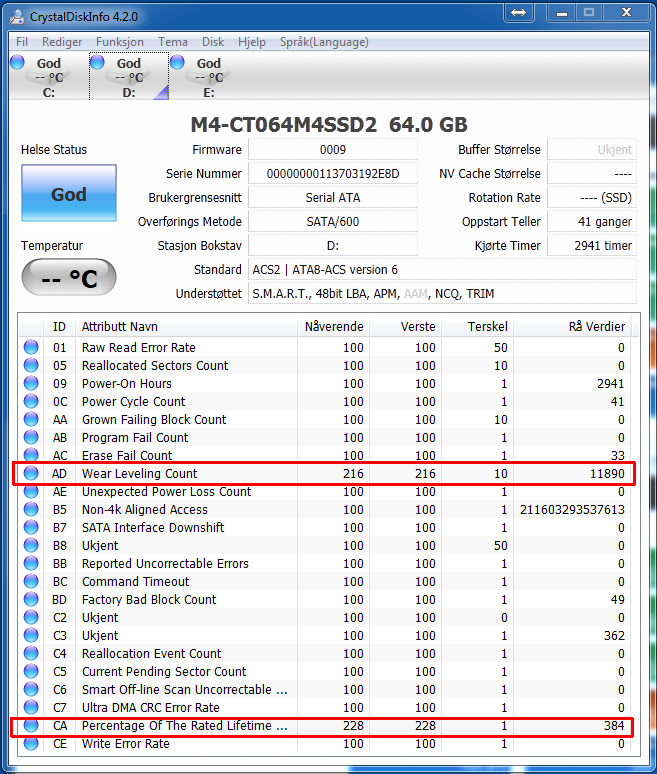Viewport: 657px width, 774px height.
Task: Click the Firmware value field 0009
Action: (x=333, y=150)
